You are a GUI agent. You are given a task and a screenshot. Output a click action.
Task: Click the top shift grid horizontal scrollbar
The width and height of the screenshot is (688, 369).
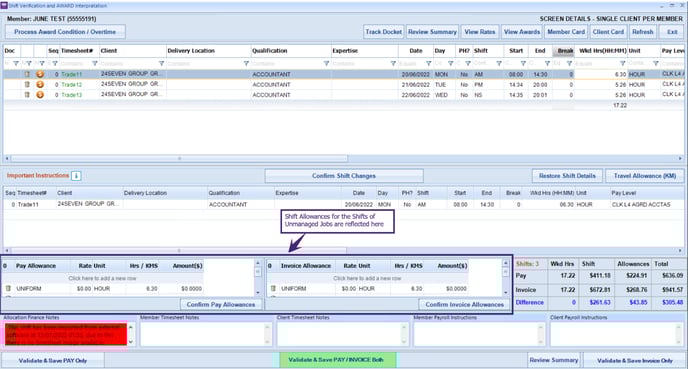point(179,158)
